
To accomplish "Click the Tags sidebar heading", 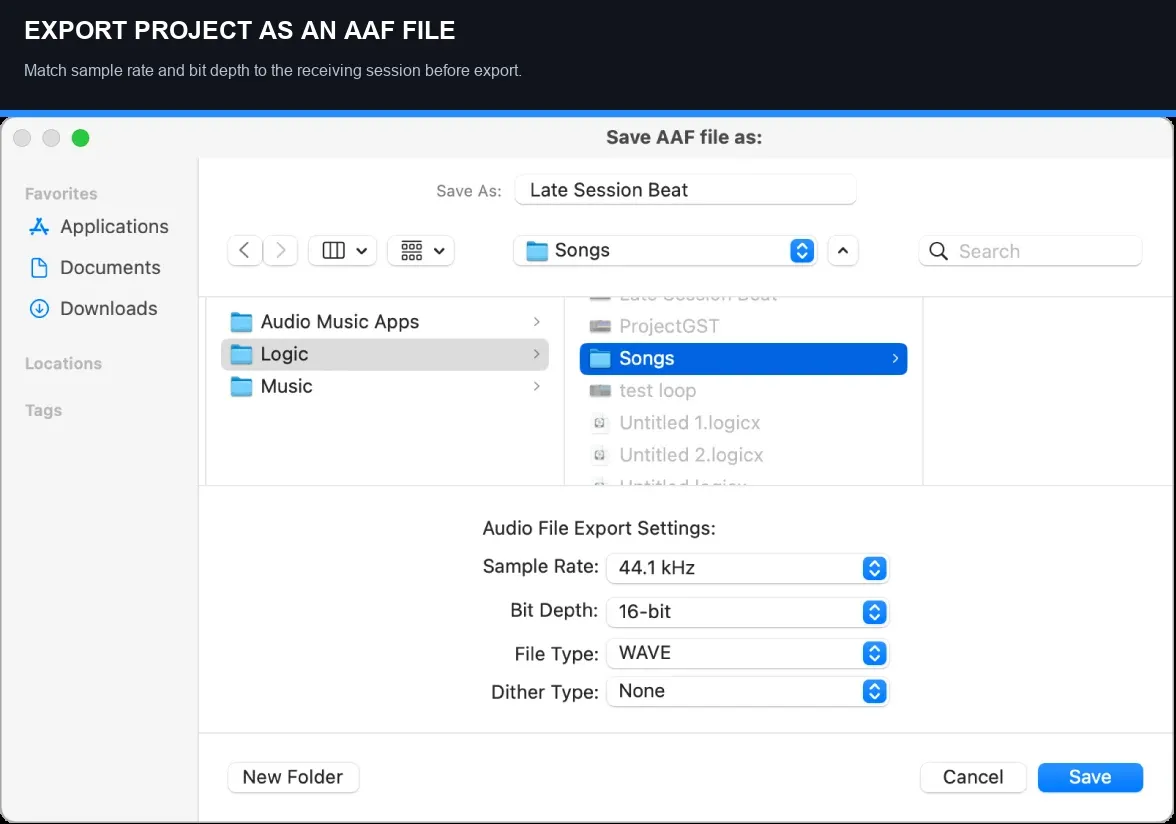I will (x=44, y=410).
